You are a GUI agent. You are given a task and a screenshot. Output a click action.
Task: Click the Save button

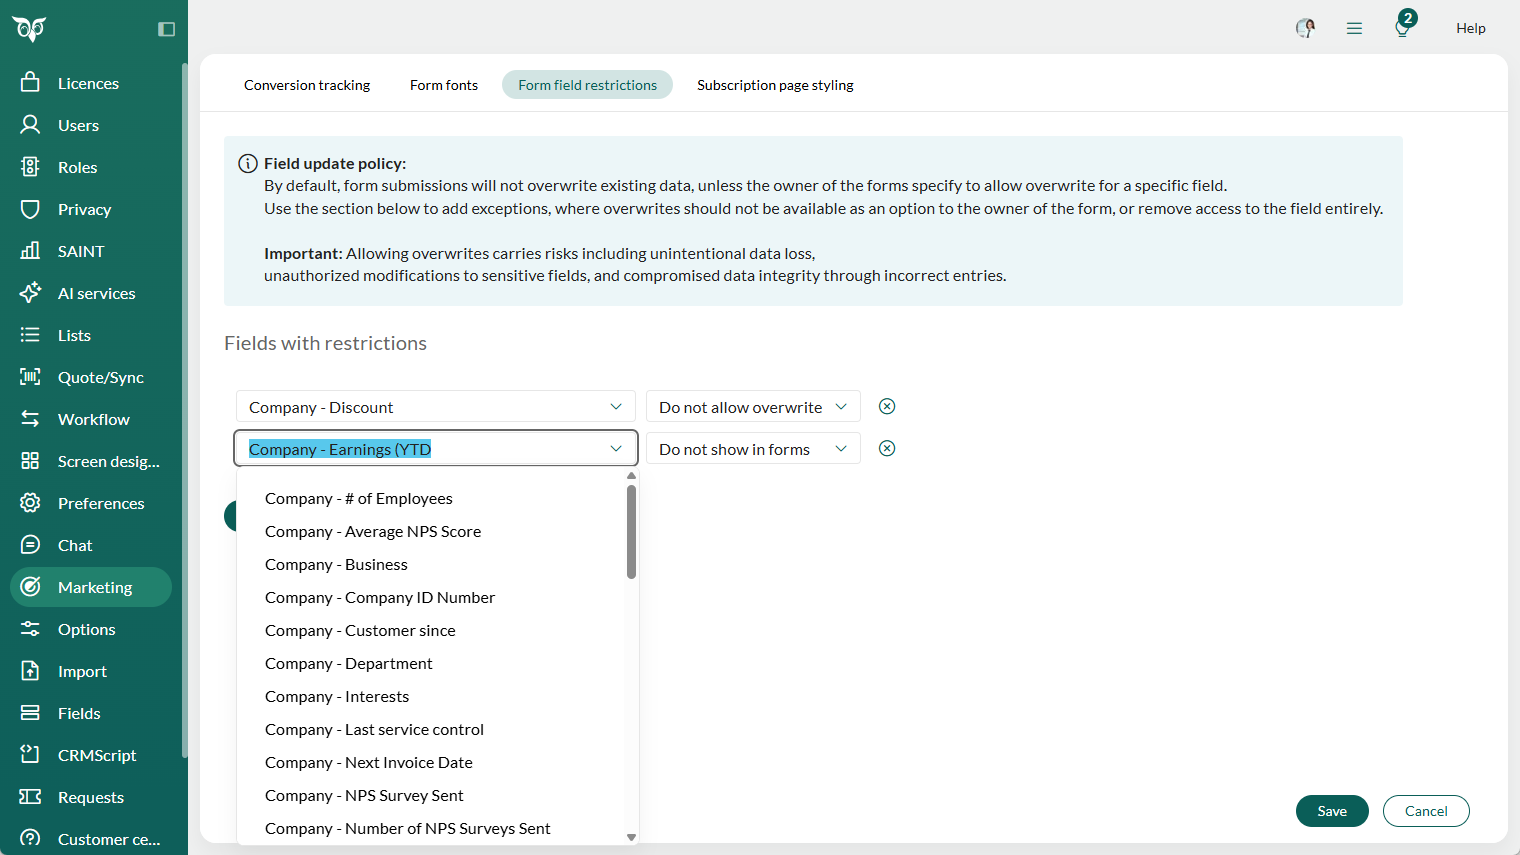click(1332, 811)
